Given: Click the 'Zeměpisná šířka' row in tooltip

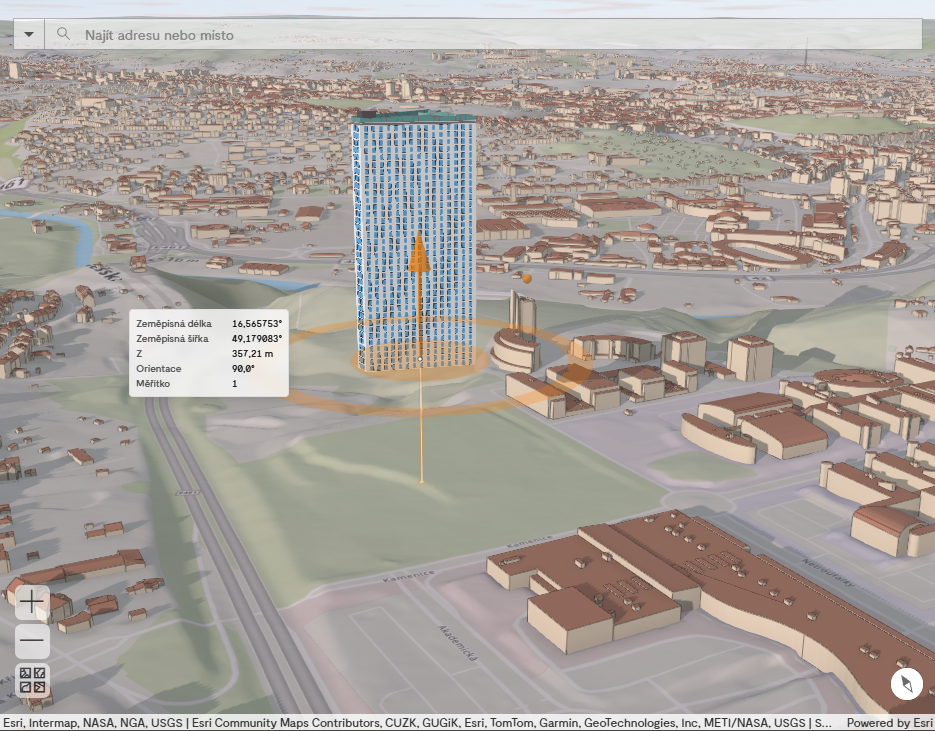Looking at the screenshot, I should [209, 339].
